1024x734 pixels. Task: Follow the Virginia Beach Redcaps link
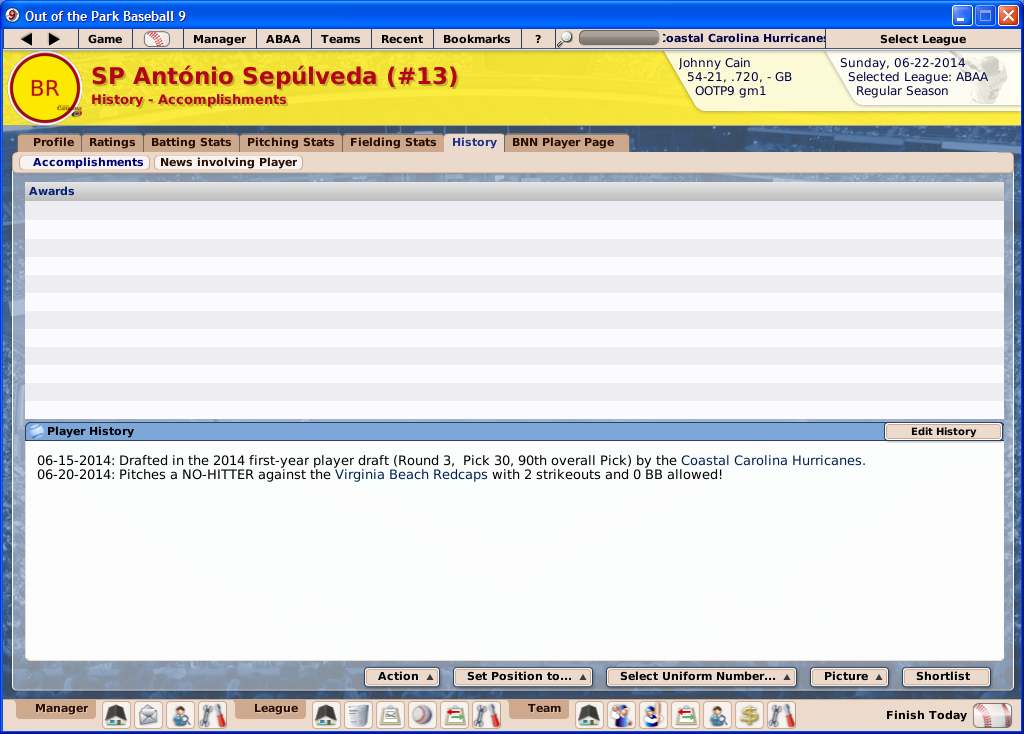tap(411, 475)
